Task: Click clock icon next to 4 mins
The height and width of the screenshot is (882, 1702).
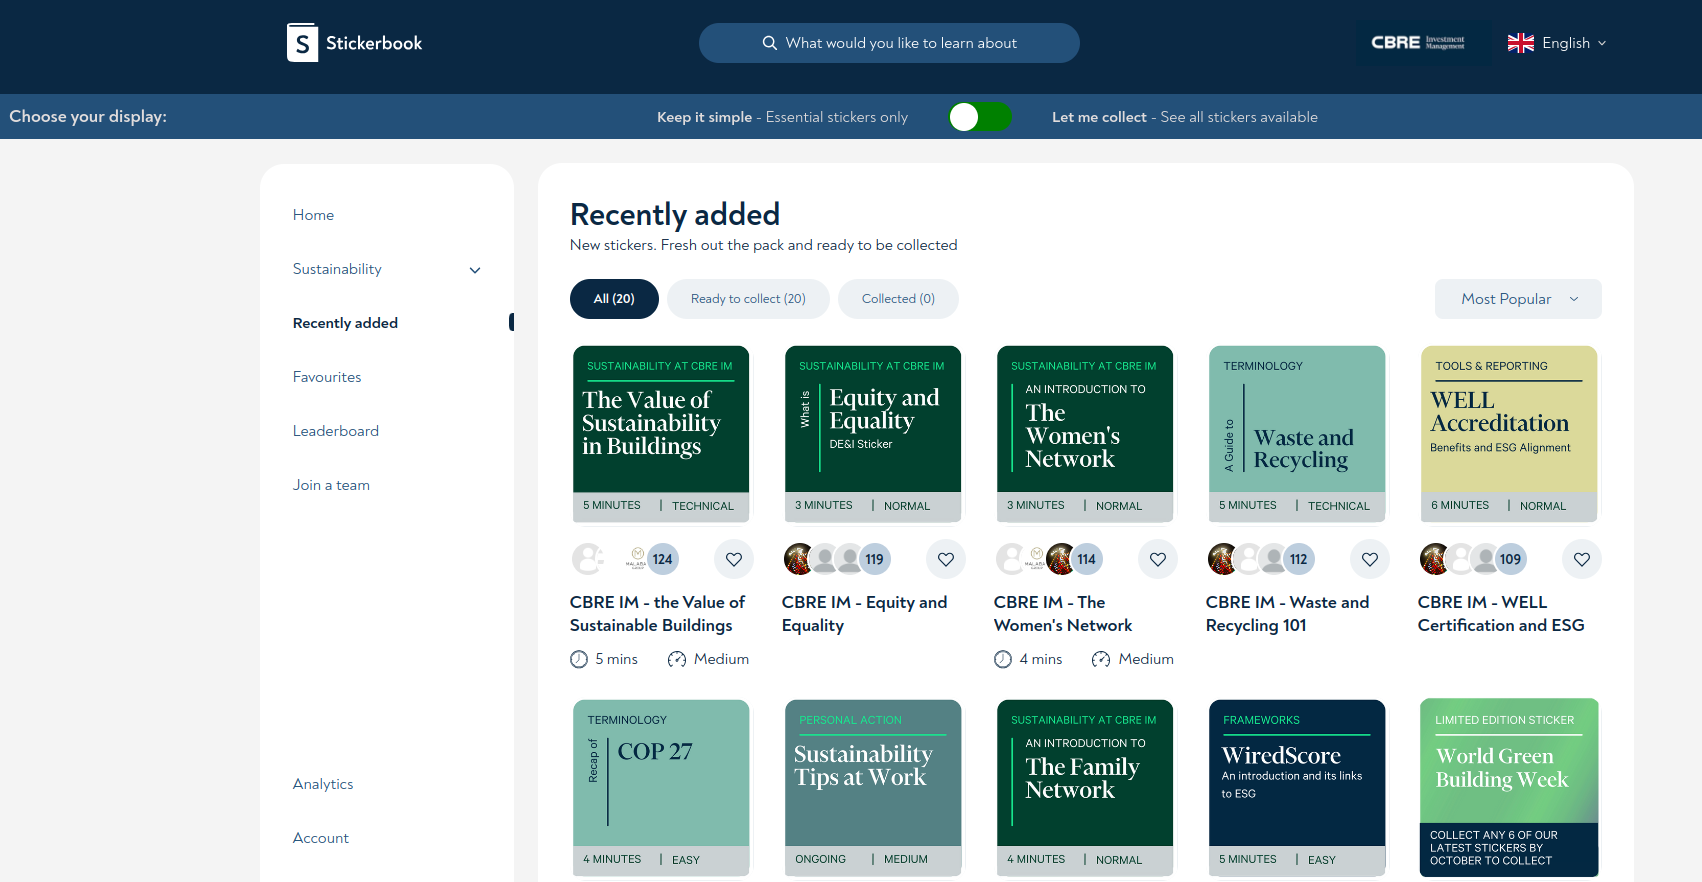Action: click(1003, 659)
